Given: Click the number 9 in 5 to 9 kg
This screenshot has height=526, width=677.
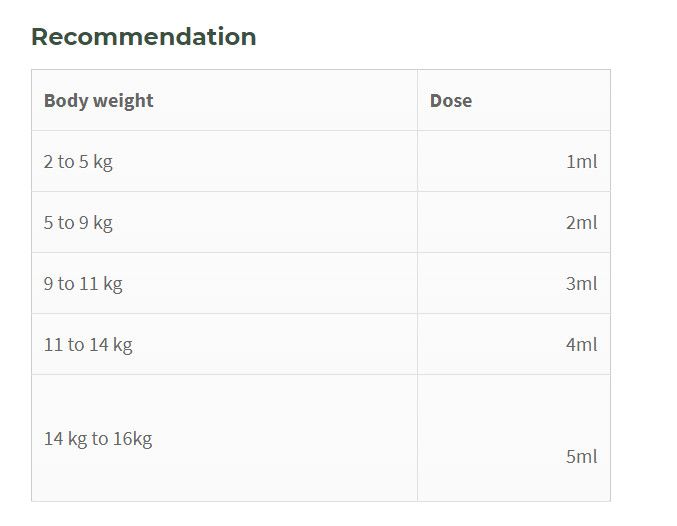Looking at the screenshot, I should (x=84, y=222).
